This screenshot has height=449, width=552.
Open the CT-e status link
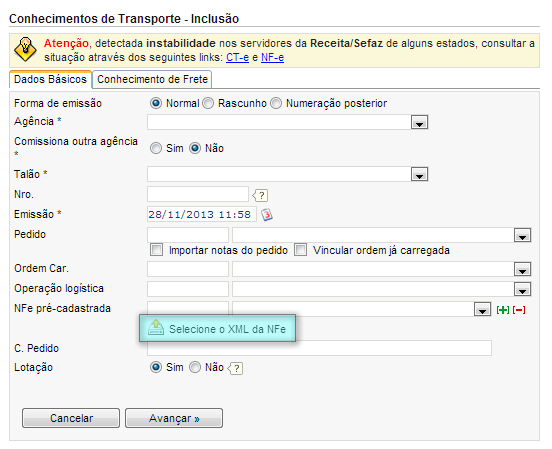pyautogui.click(x=237, y=57)
